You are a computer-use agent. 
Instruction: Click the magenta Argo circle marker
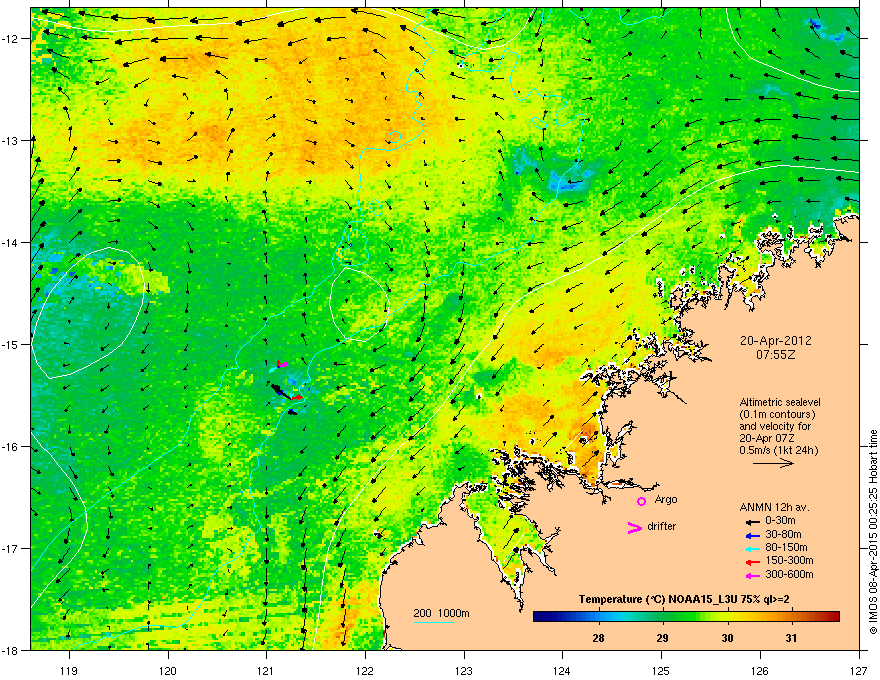(x=641, y=501)
